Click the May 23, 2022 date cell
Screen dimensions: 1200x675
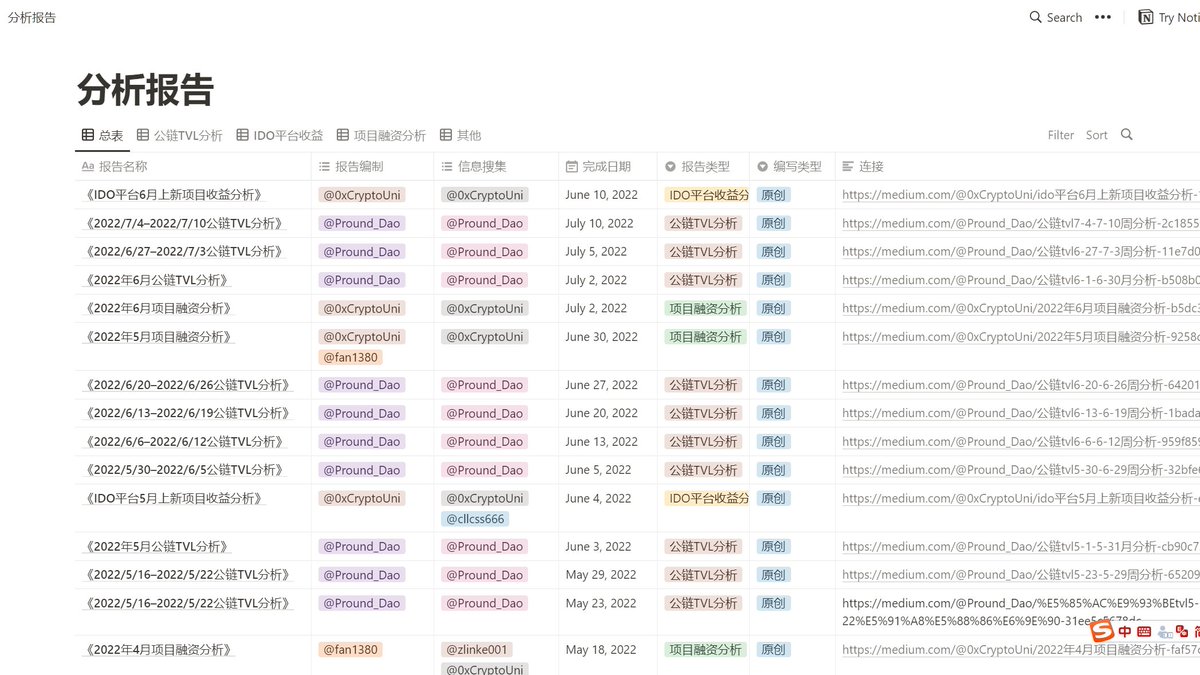(x=600, y=603)
